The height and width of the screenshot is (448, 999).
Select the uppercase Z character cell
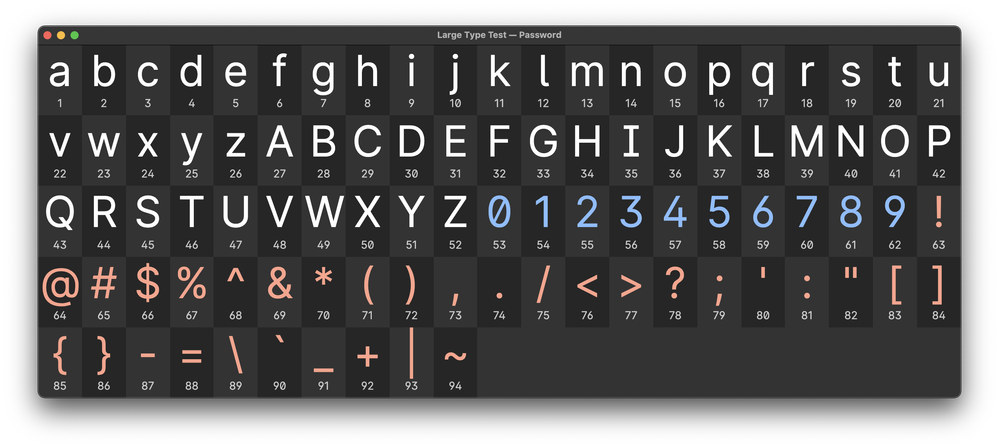455,216
